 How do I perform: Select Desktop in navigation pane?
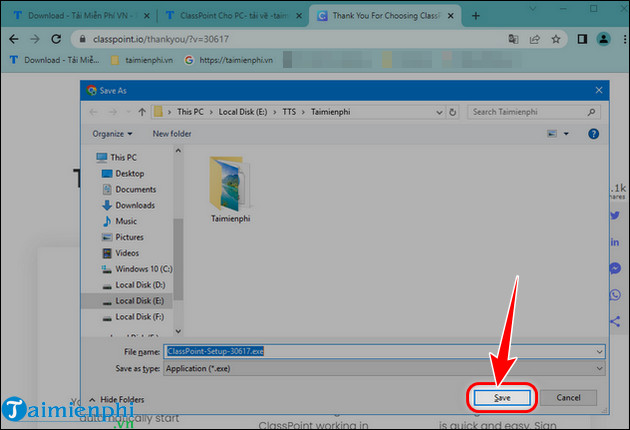tap(129, 173)
